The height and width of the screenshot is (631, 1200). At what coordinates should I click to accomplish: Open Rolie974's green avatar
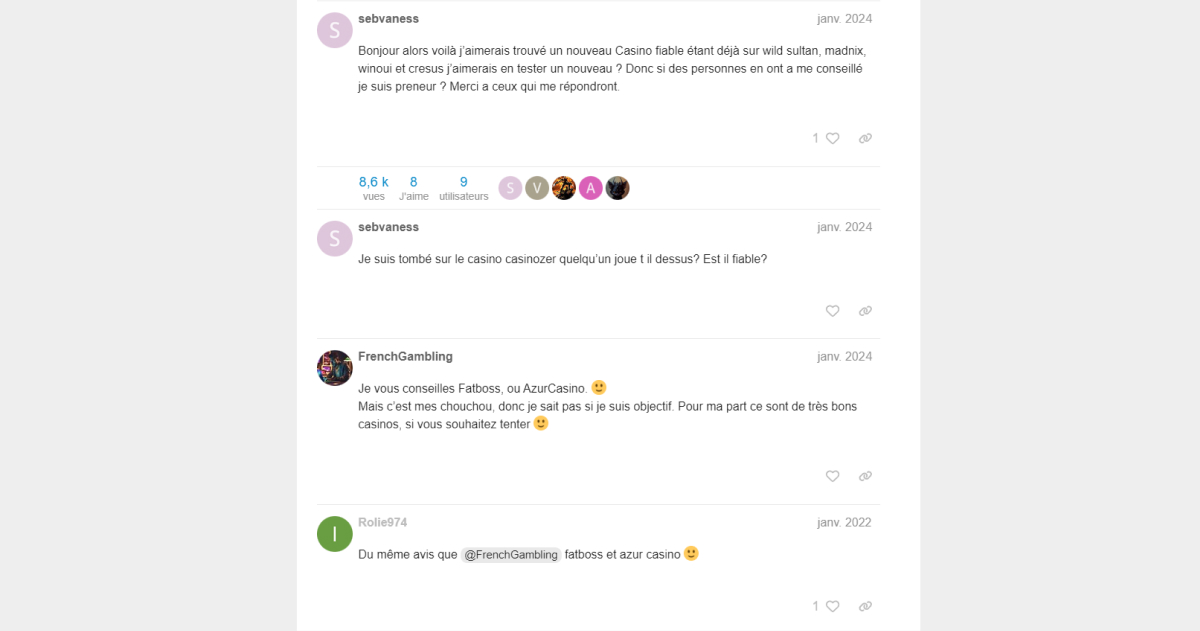334,534
